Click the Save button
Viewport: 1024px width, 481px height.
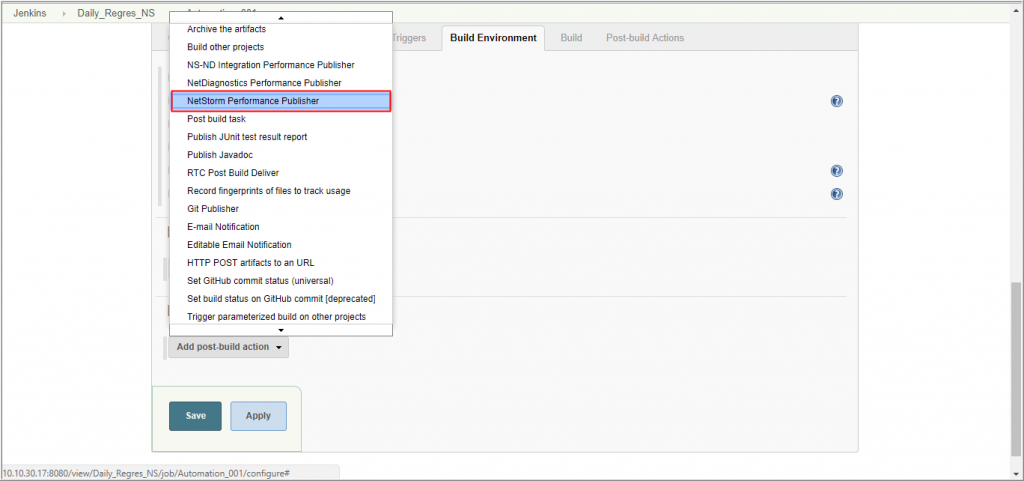[195, 416]
